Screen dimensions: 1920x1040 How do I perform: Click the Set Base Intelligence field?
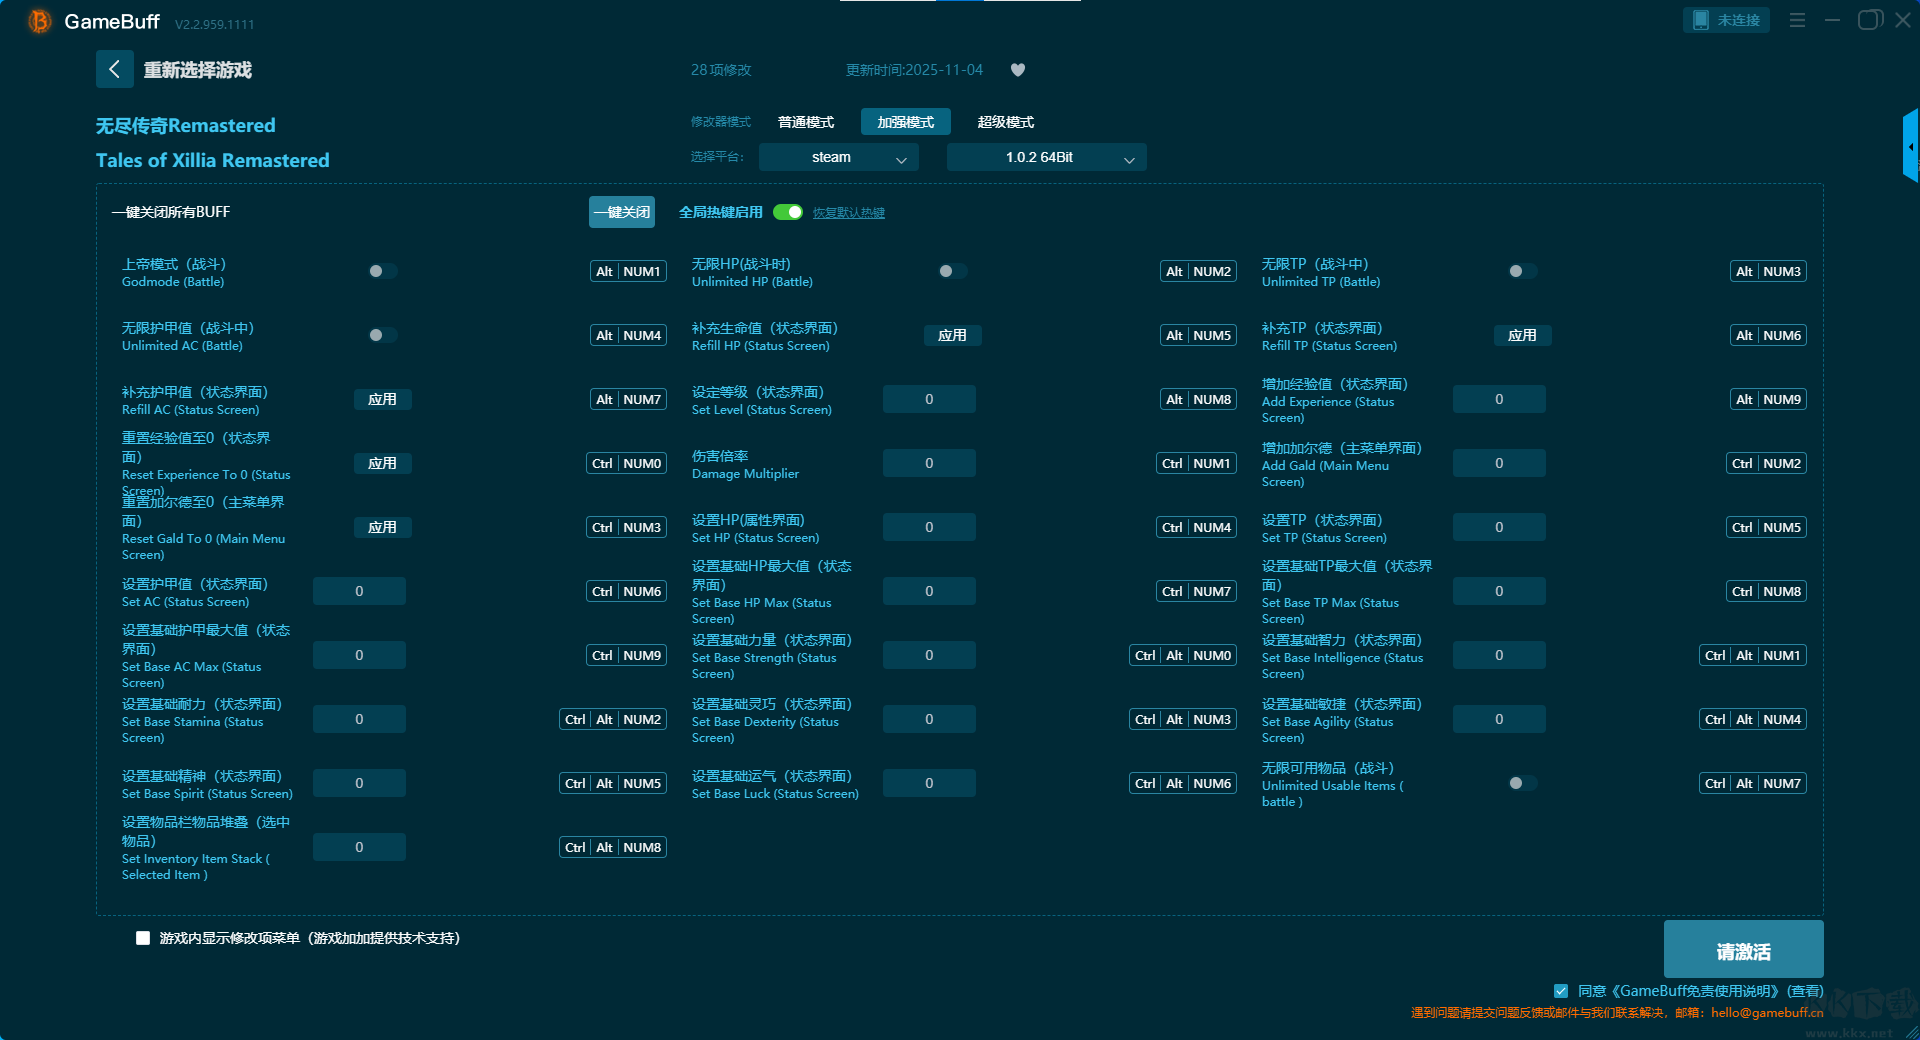pos(1499,655)
